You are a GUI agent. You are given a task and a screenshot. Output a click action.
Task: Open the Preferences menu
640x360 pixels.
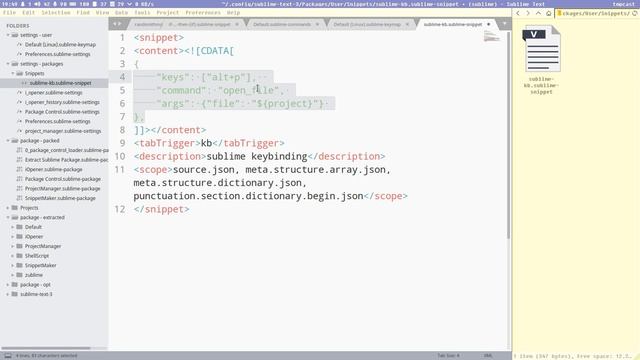click(x=203, y=13)
